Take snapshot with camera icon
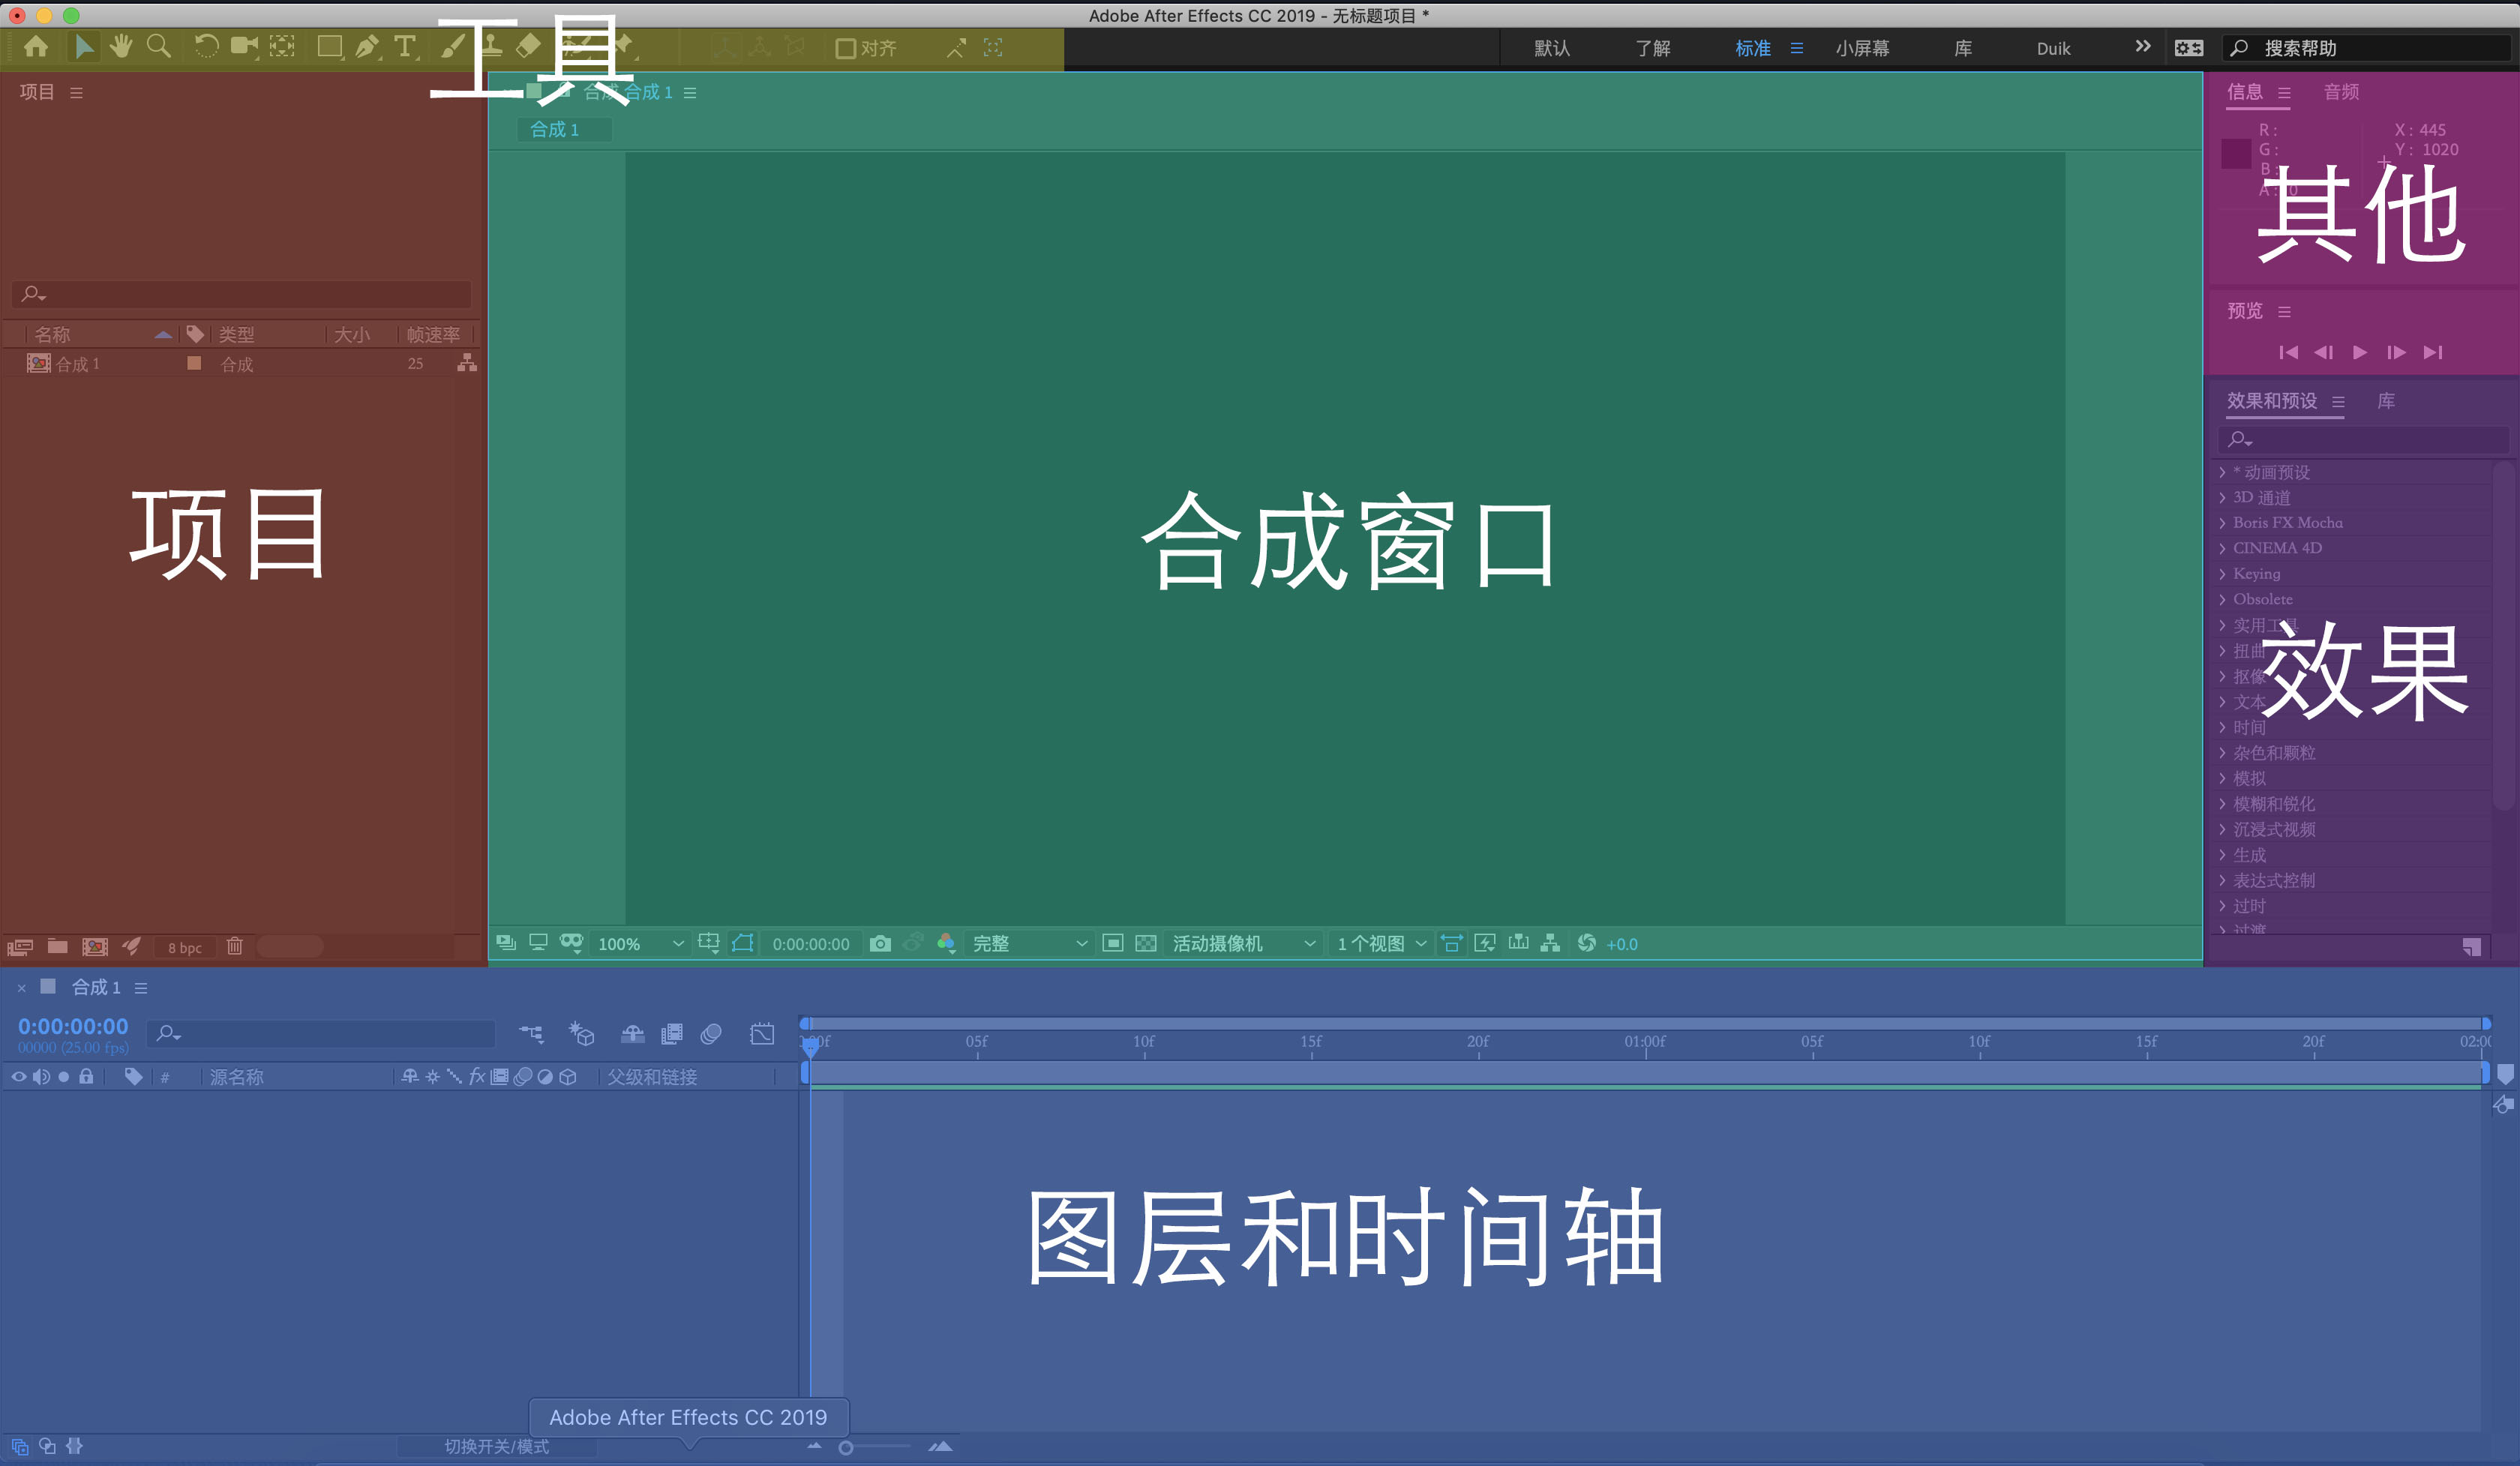 point(879,943)
